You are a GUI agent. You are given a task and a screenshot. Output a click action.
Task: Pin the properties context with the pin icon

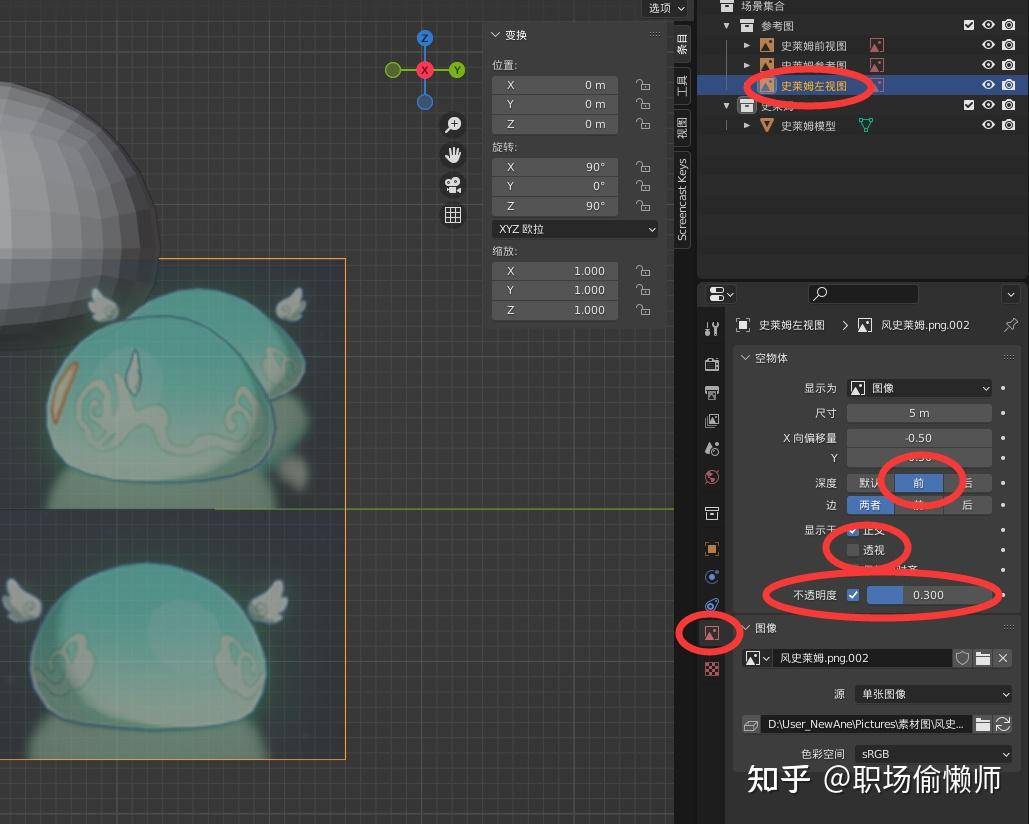[x=1011, y=325]
